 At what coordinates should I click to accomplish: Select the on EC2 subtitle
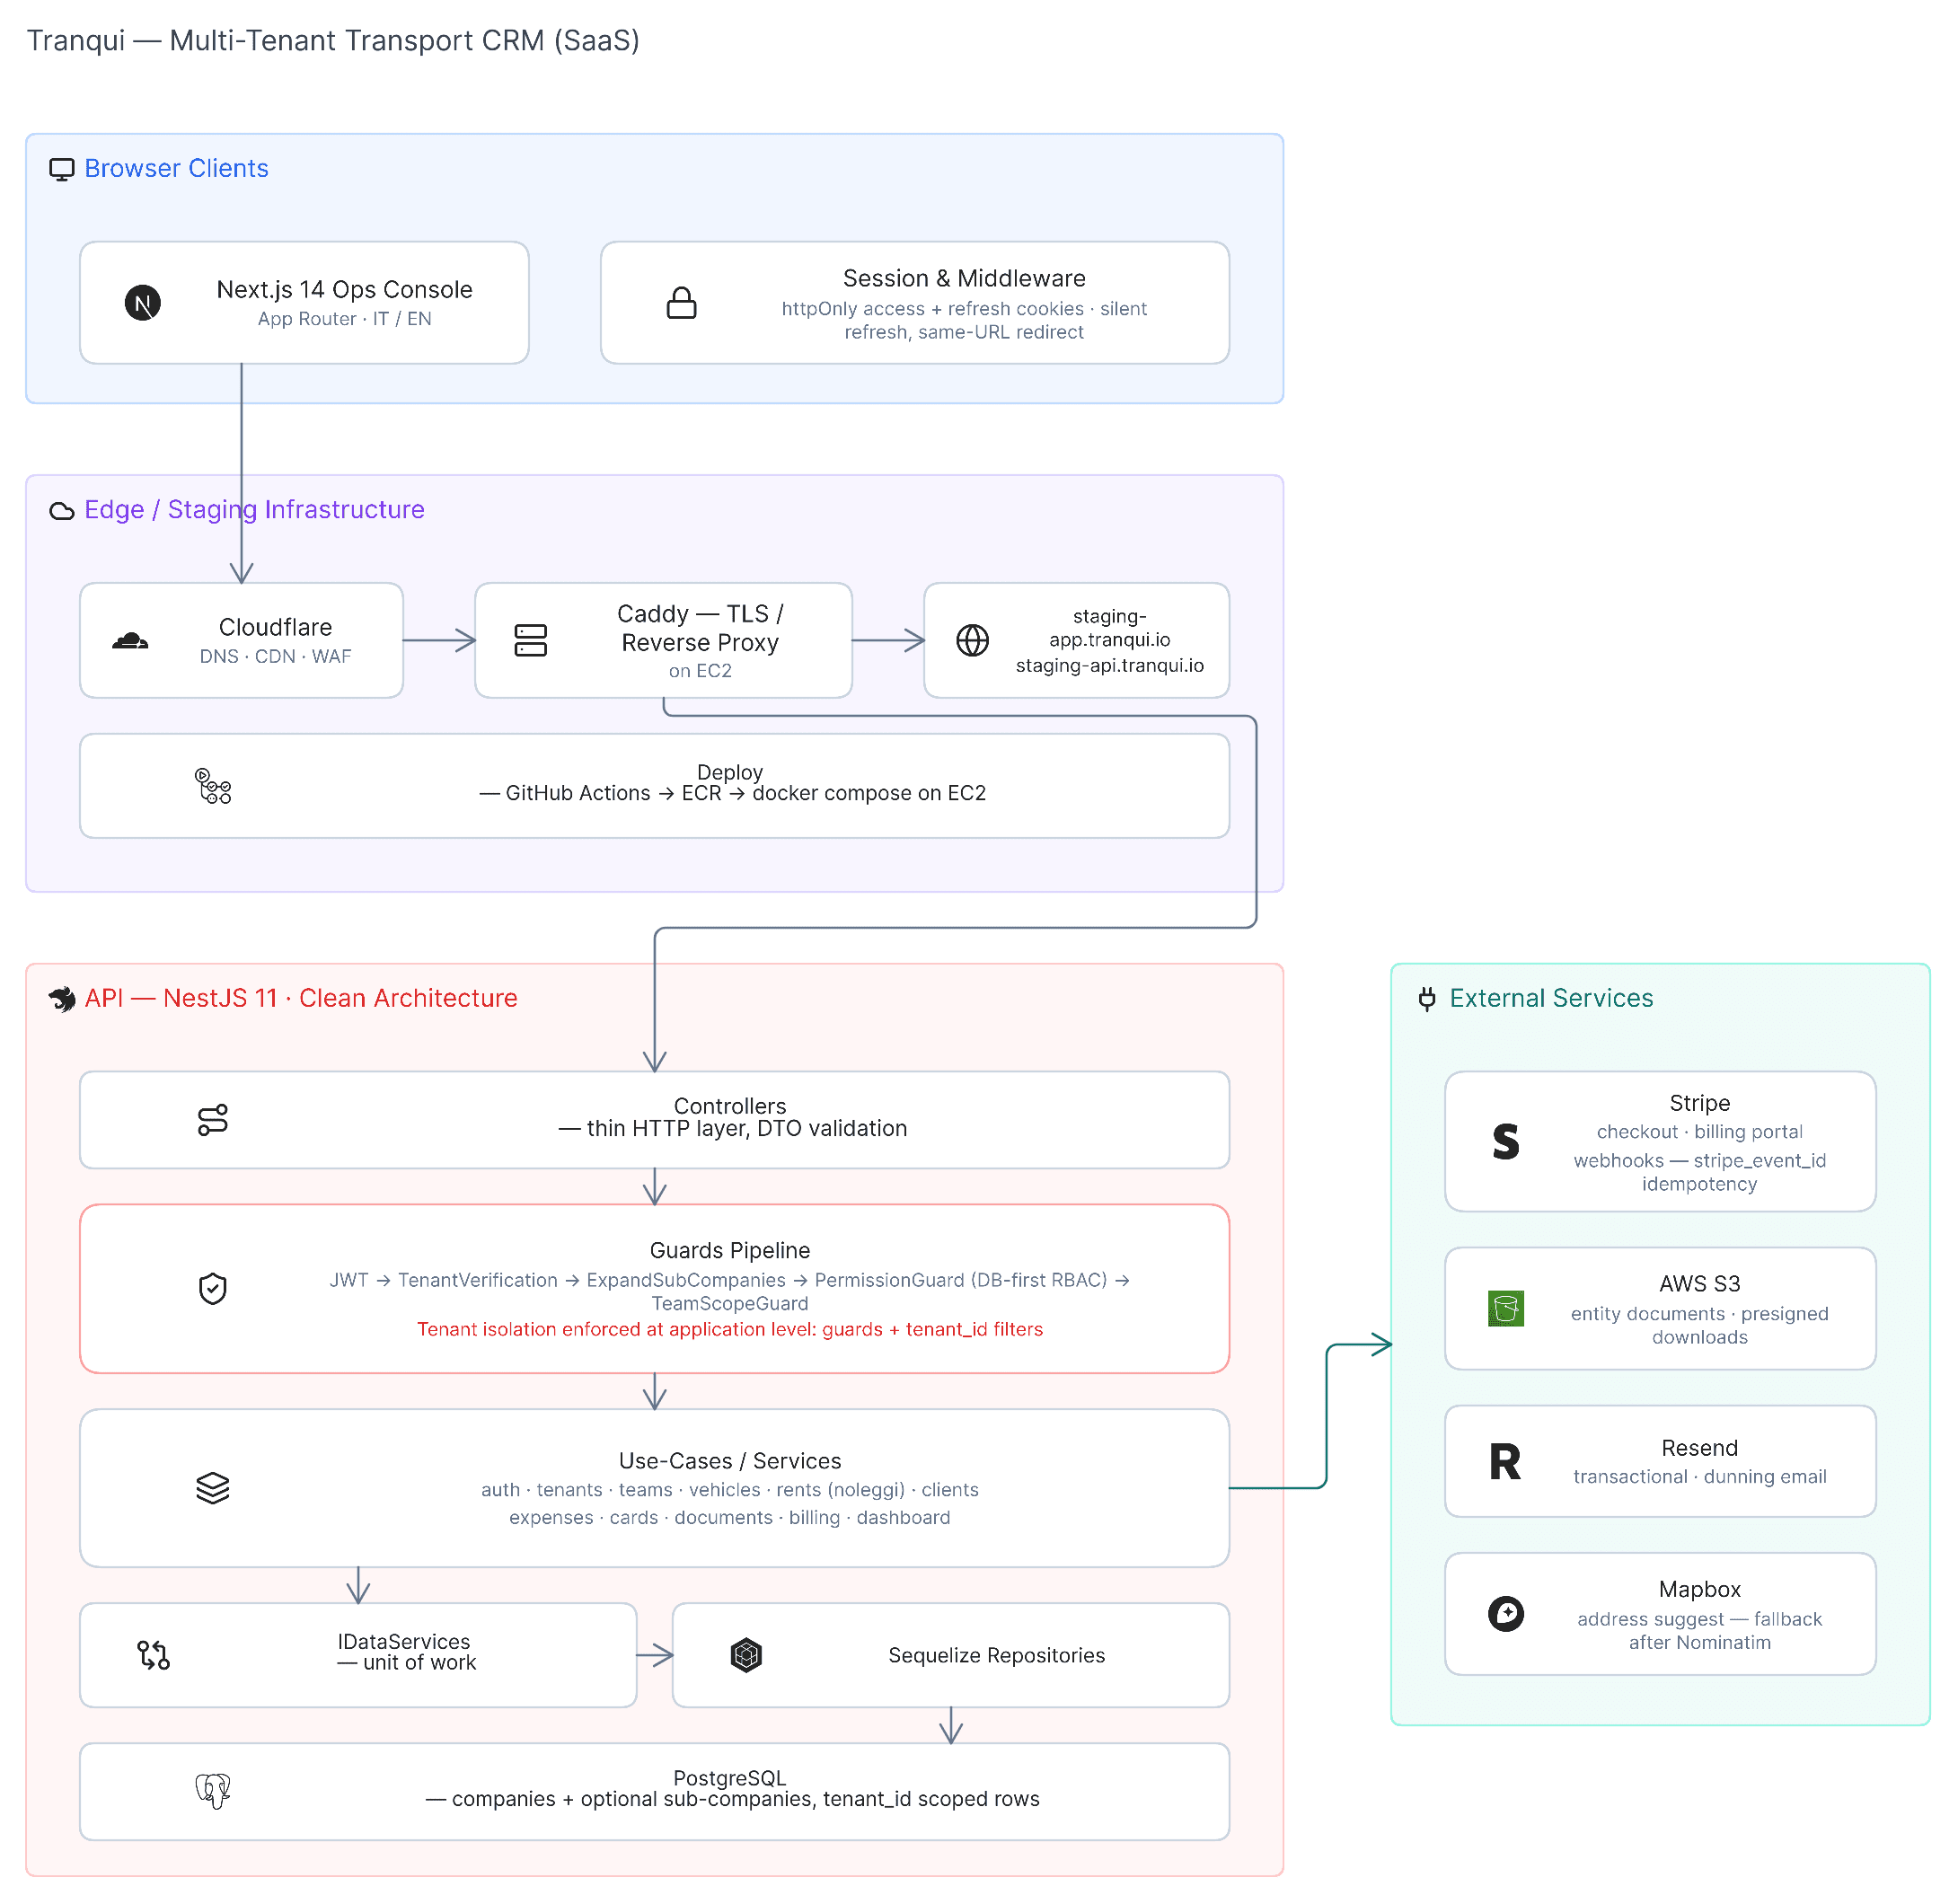[x=700, y=671]
